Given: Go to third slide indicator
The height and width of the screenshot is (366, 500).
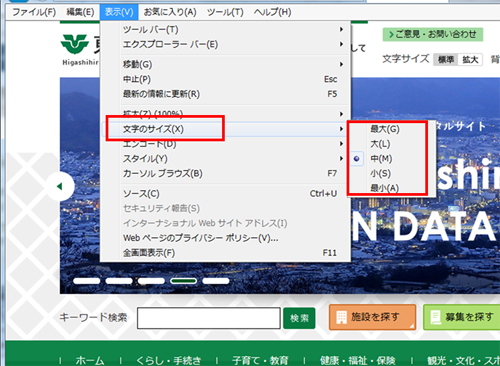Looking at the screenshot, I should 151,281.
